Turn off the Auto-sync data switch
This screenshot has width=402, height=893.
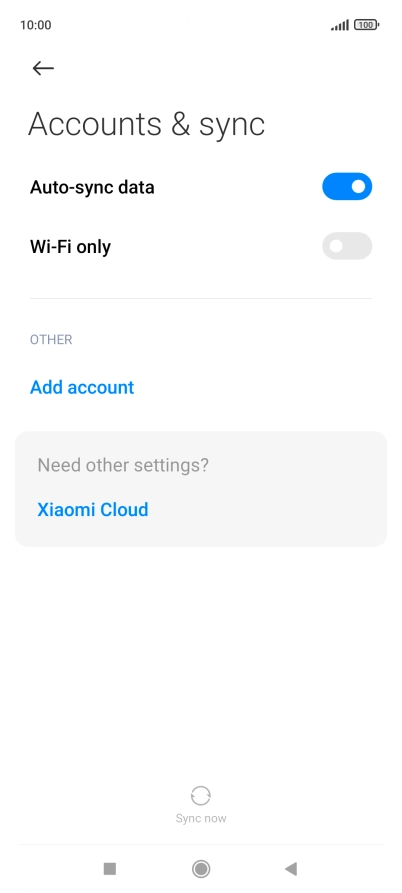pyautogui.click(x=347, y=187)
